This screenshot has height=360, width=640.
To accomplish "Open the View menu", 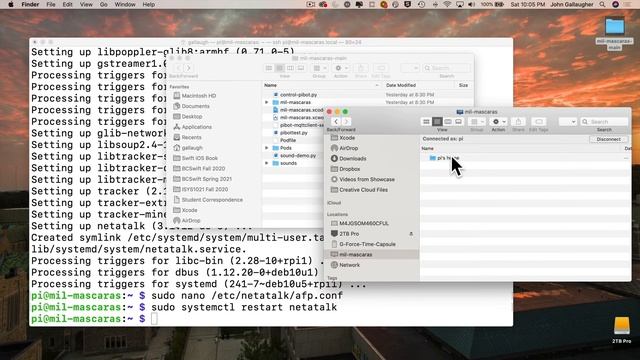I will tap(86, 4).
